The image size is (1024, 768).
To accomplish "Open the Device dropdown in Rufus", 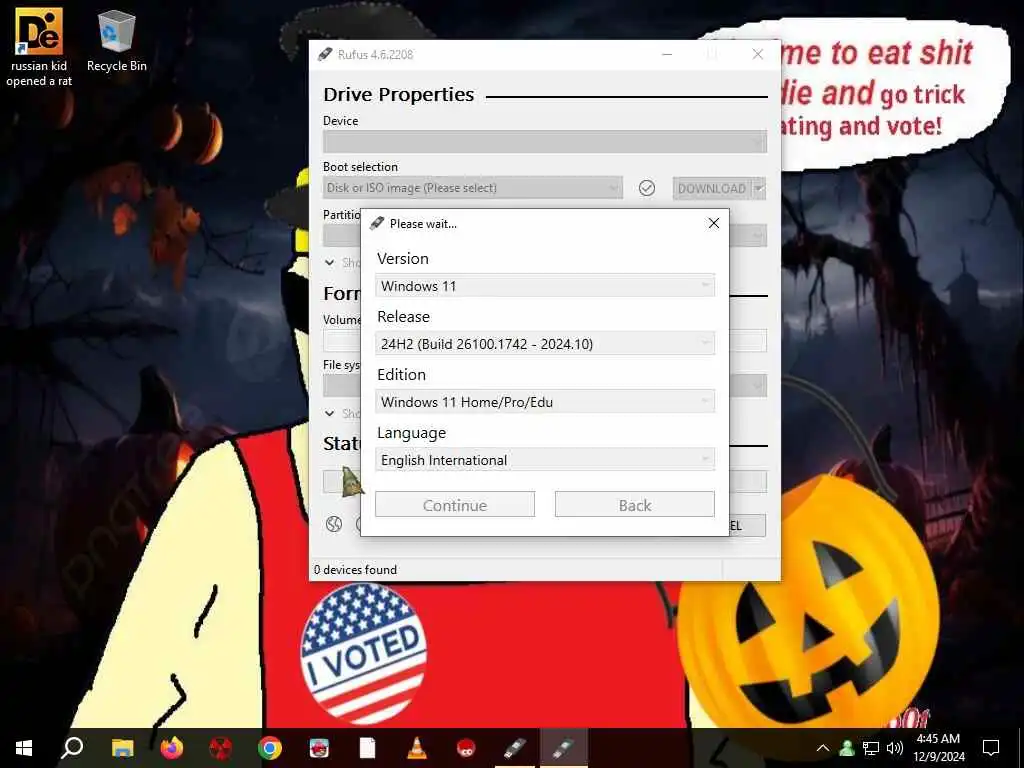I will (545, 142).
